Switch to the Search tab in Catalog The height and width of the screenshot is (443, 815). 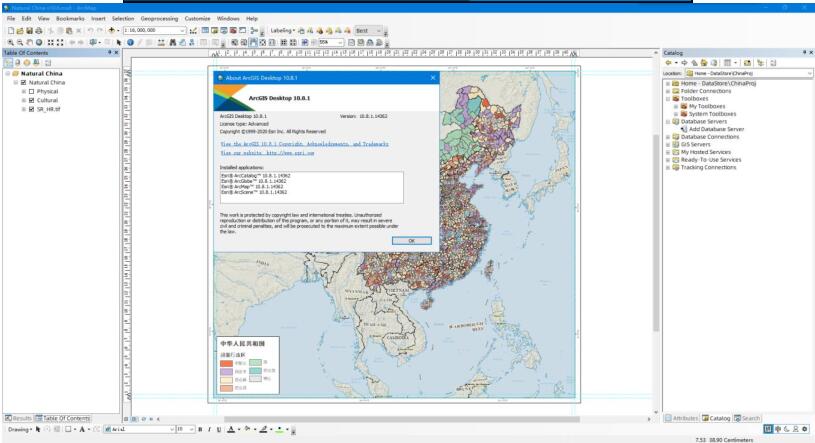[x=747, y=418]
